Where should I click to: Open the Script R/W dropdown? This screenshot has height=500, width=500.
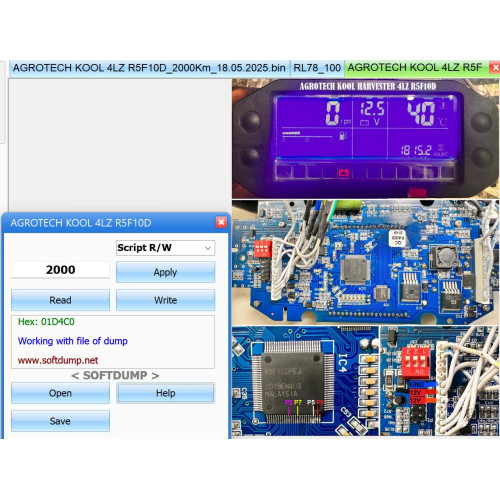pos(165,248)
